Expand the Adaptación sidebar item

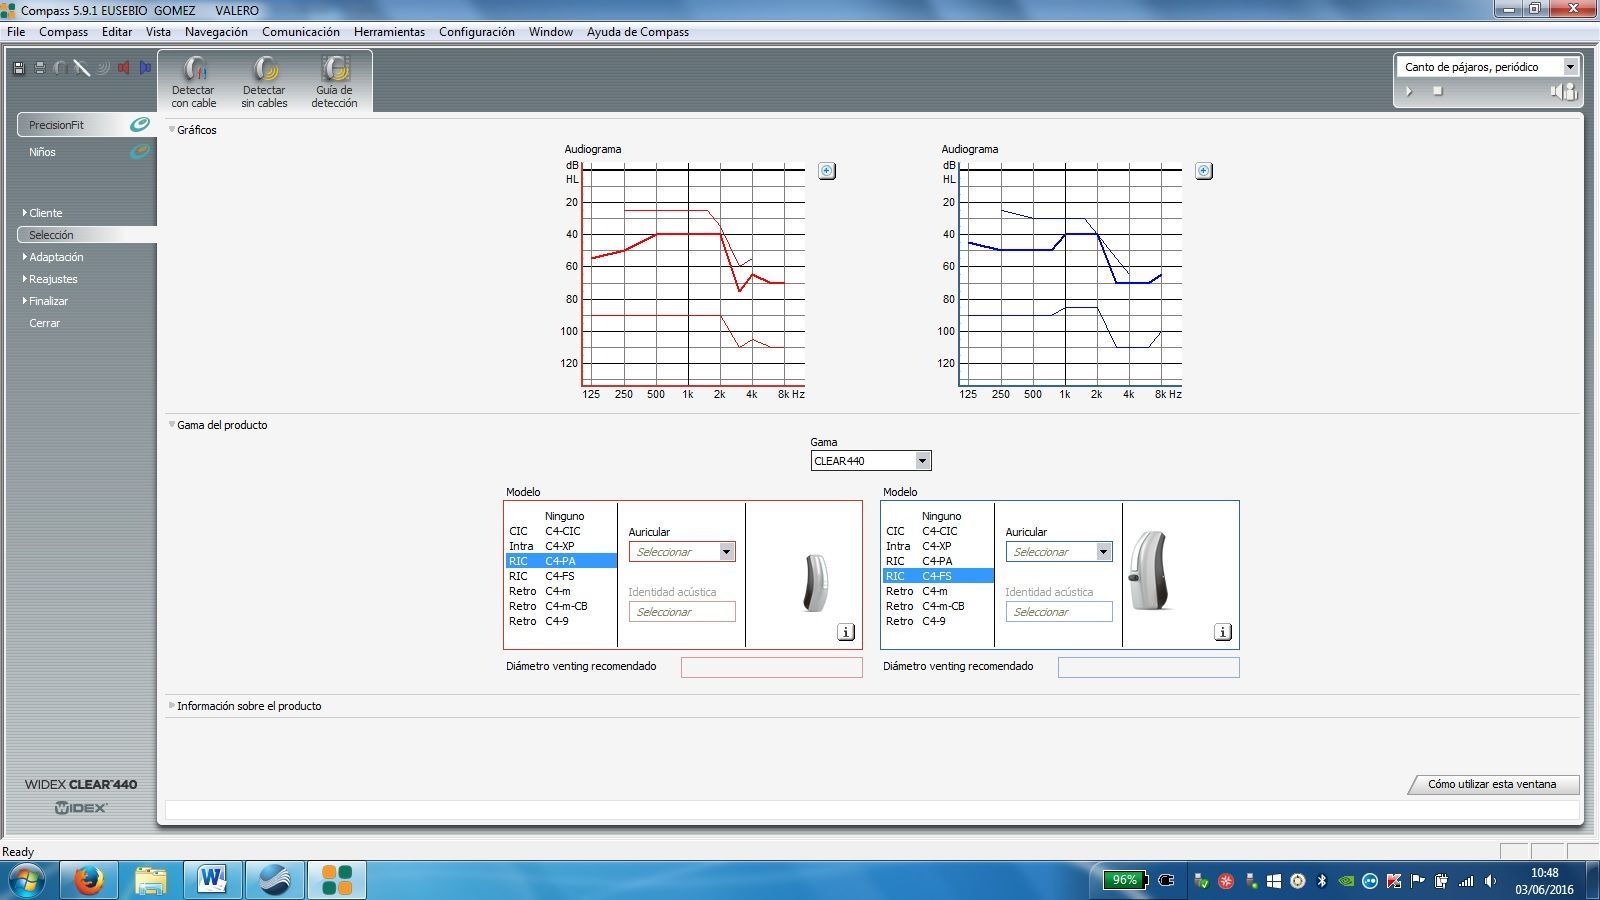point(25,257)
